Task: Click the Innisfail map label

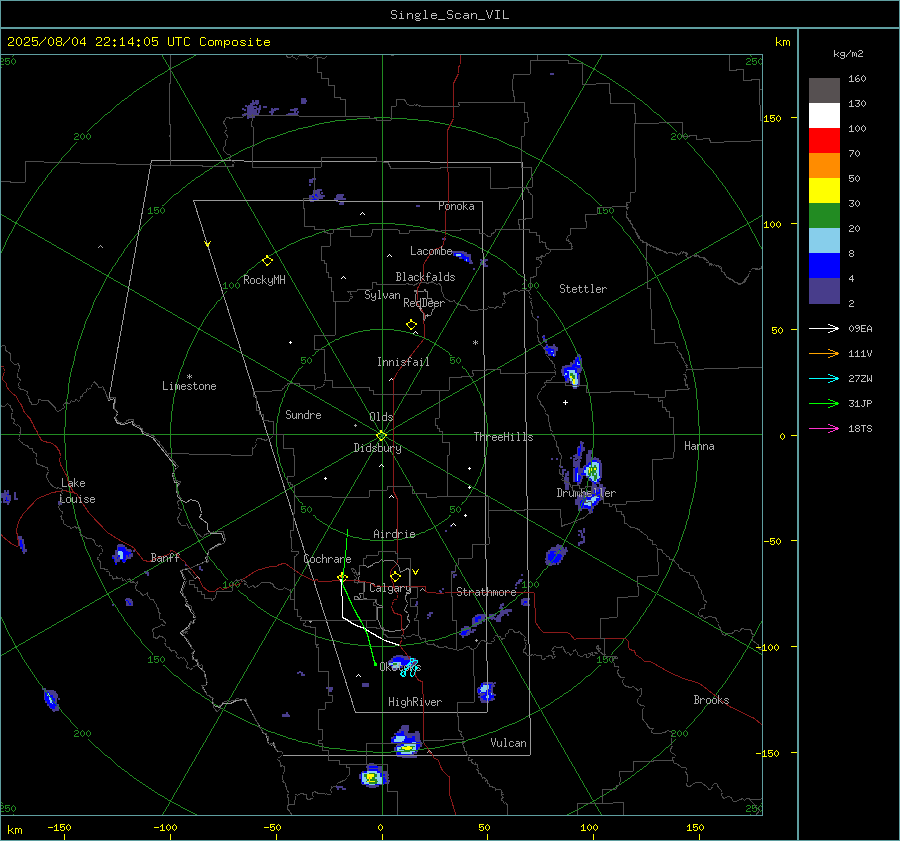Action: coord(403,362)
